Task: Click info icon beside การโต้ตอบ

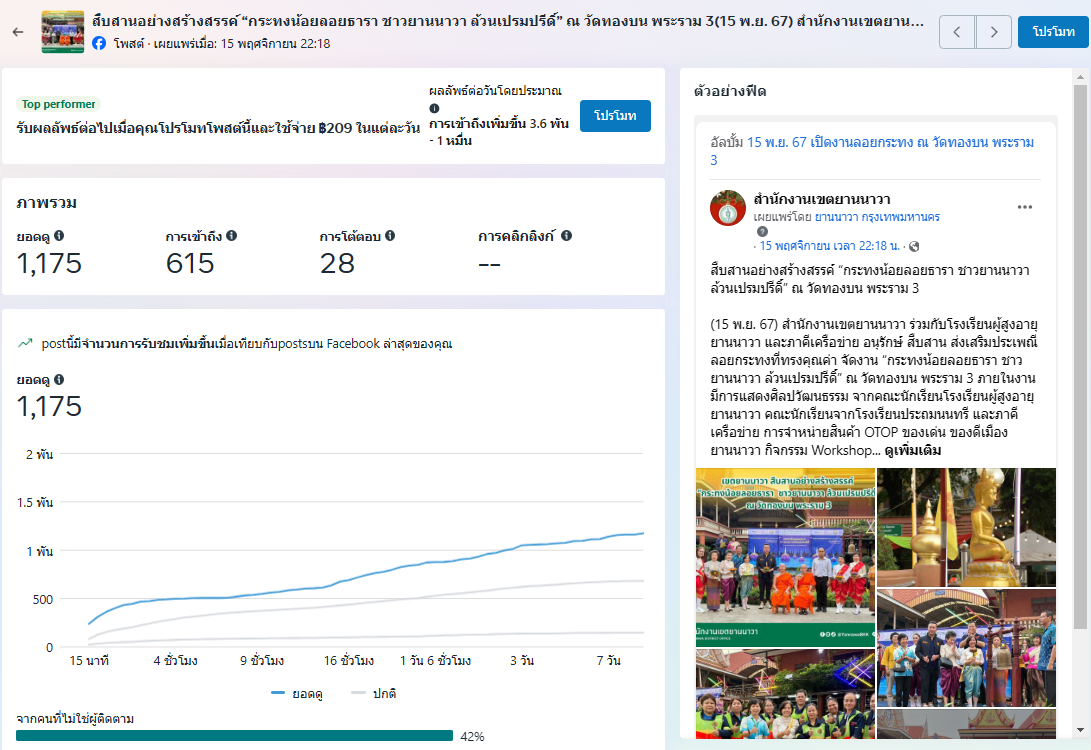Action: click(390, 236)
